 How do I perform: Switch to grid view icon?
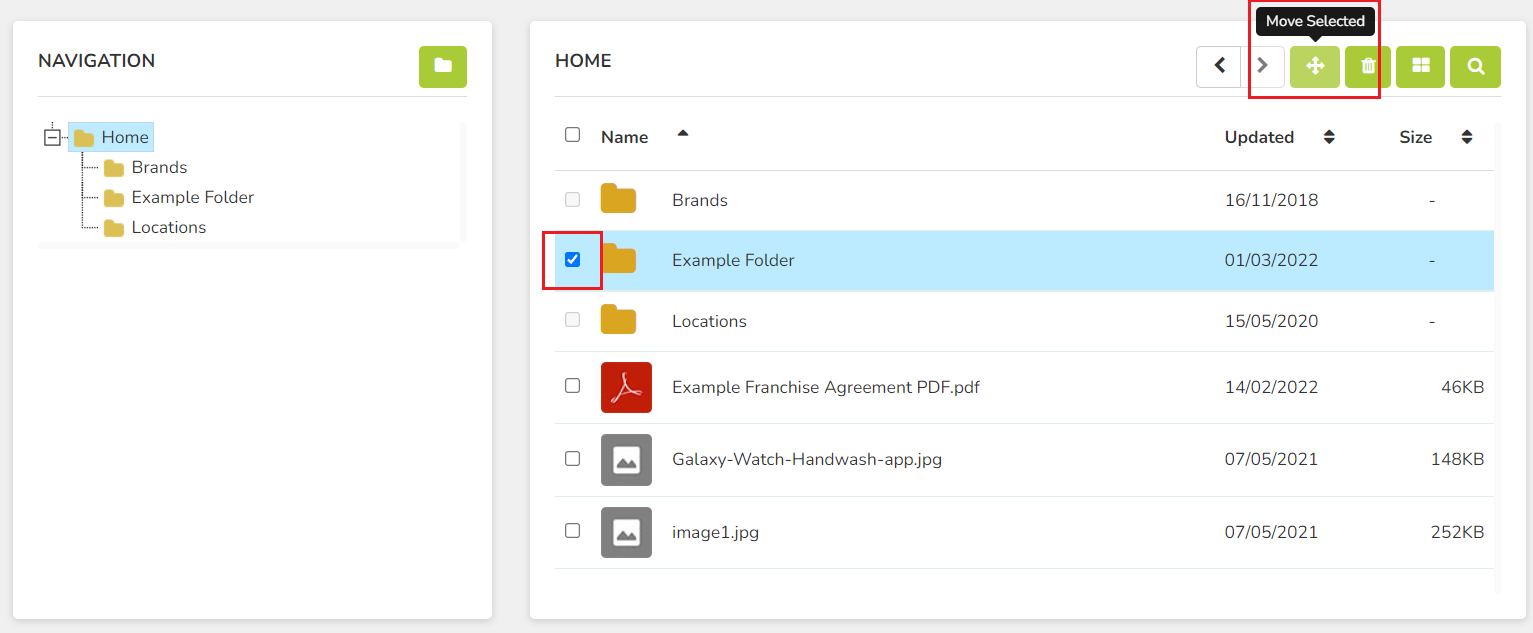[x=1420, y=66]
